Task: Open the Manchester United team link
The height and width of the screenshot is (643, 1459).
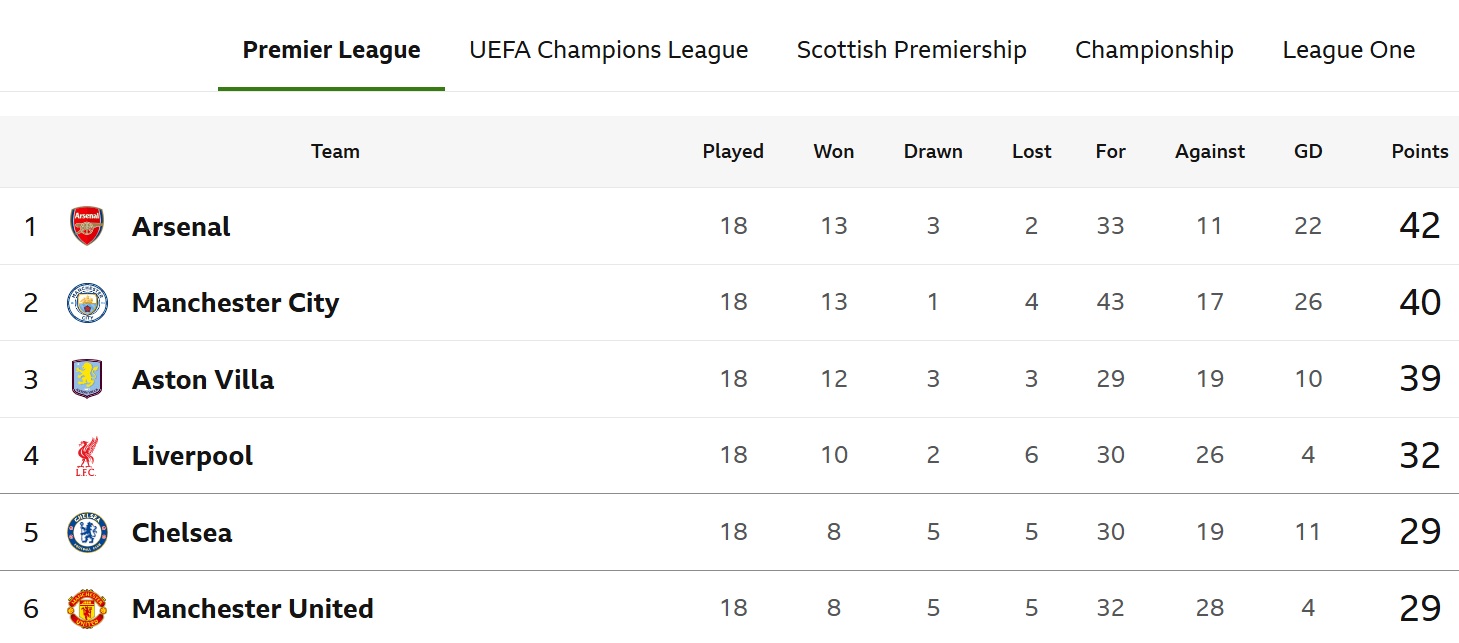Action: coord(252,609)
